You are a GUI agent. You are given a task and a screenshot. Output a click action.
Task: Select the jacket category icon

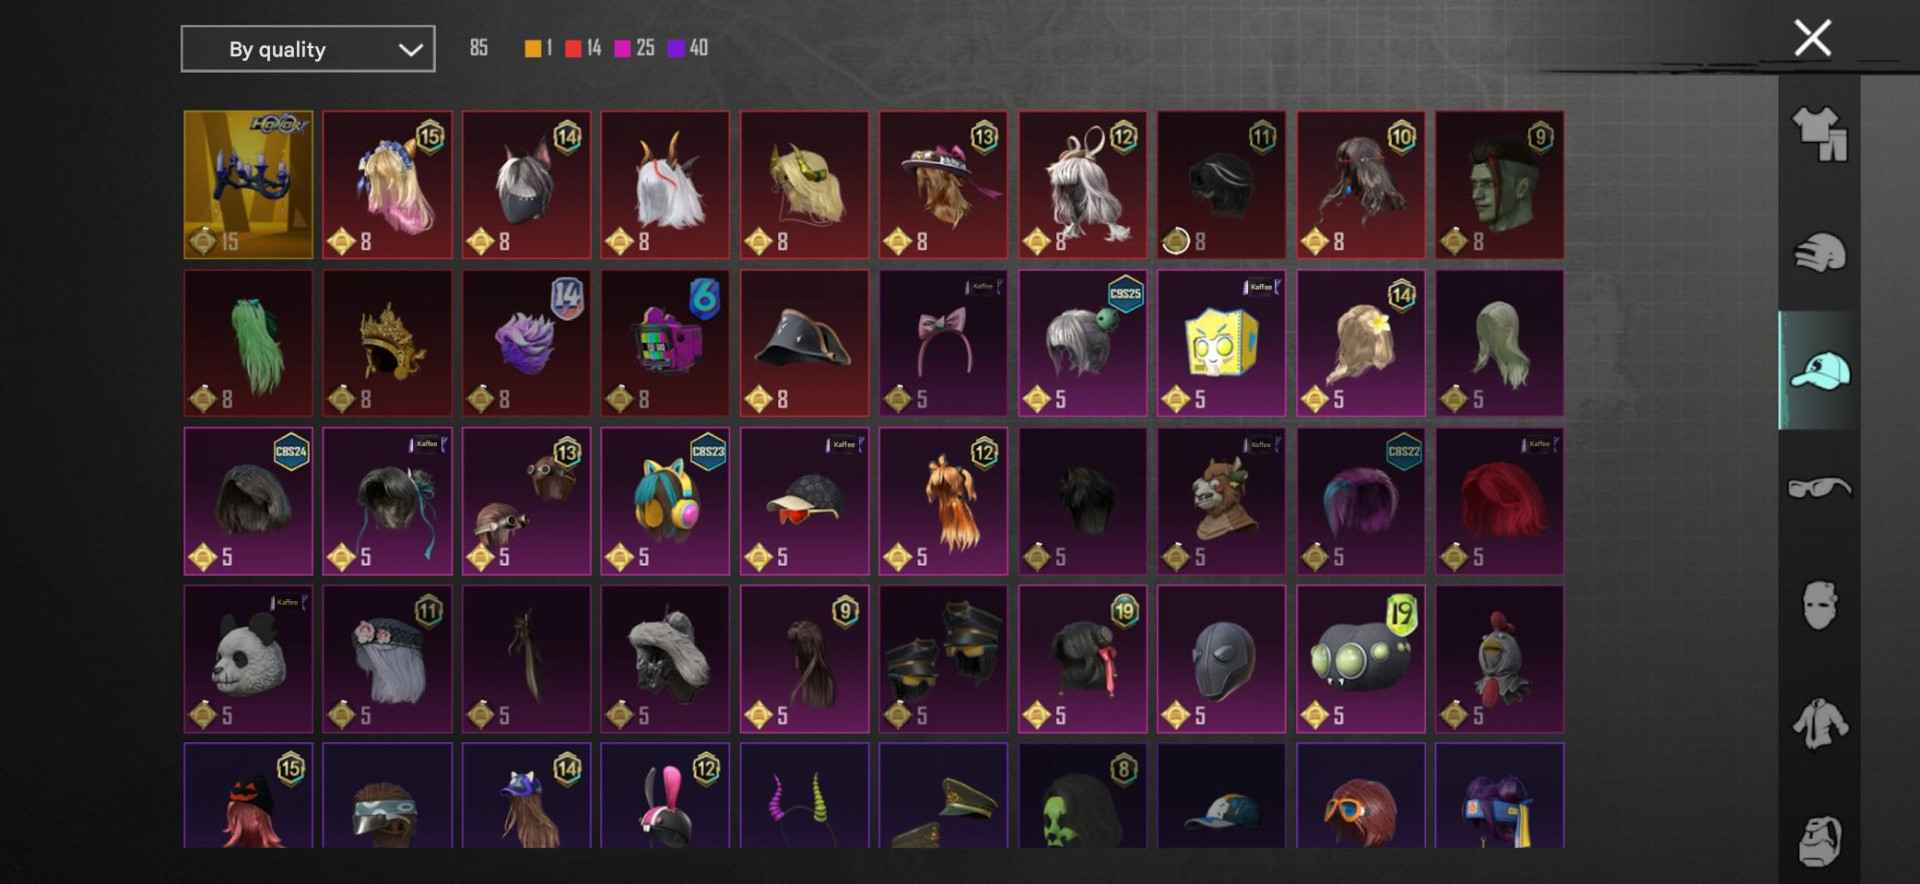click(1819, 723)
